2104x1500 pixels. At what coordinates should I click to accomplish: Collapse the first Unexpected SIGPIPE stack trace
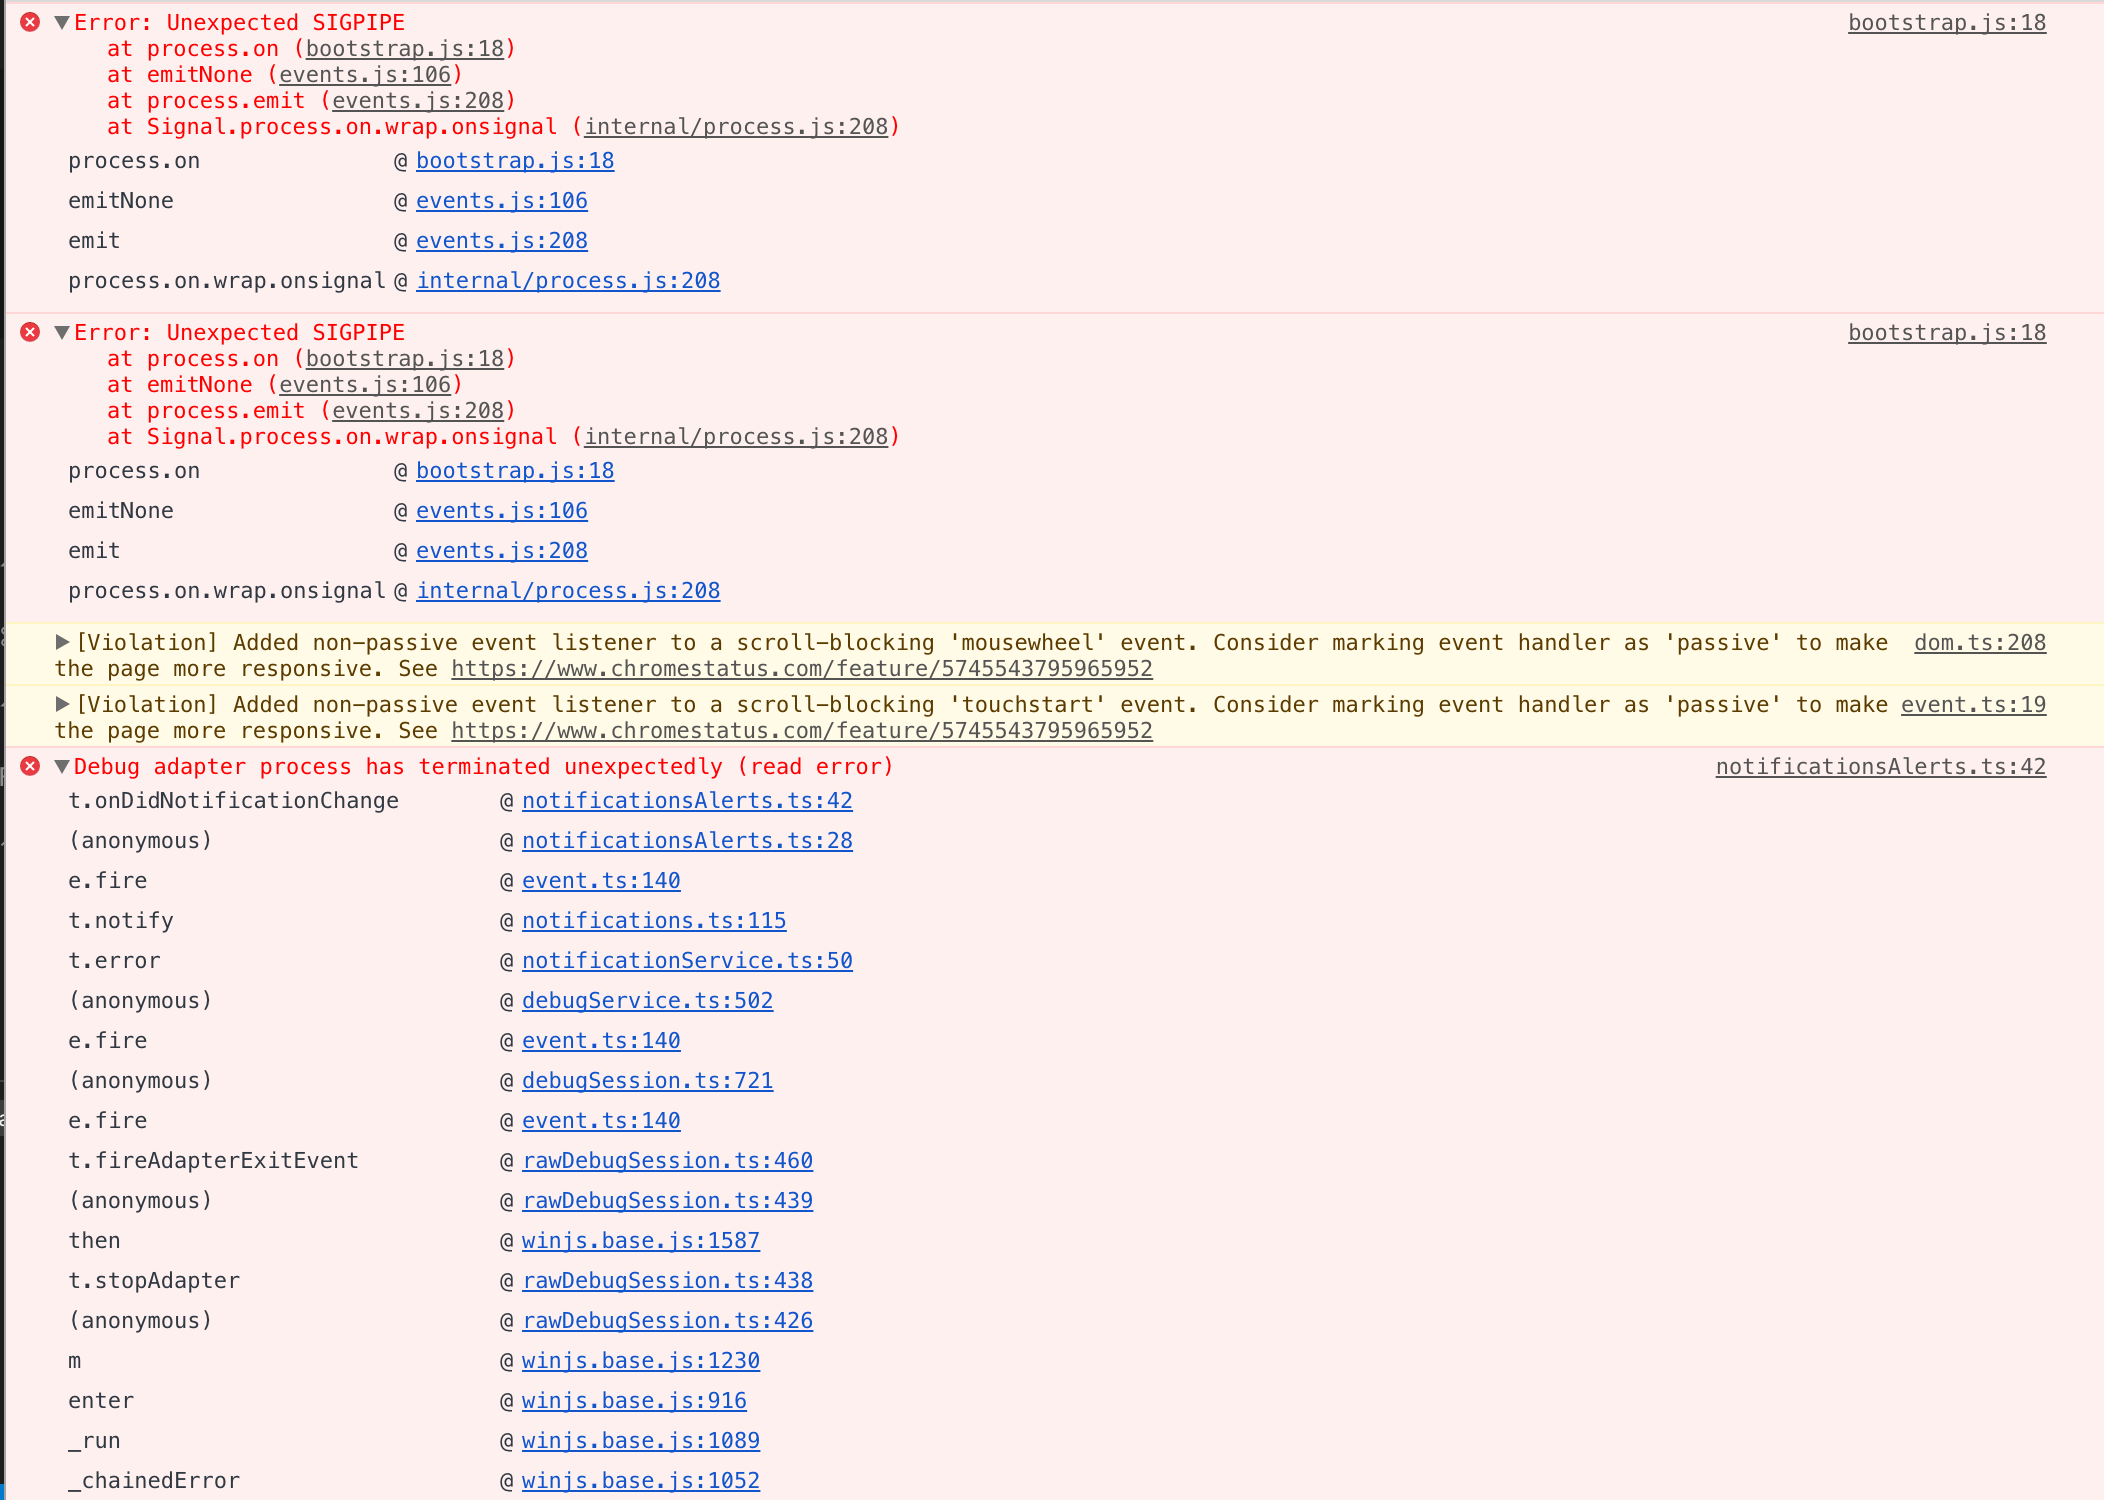(63, 22)
